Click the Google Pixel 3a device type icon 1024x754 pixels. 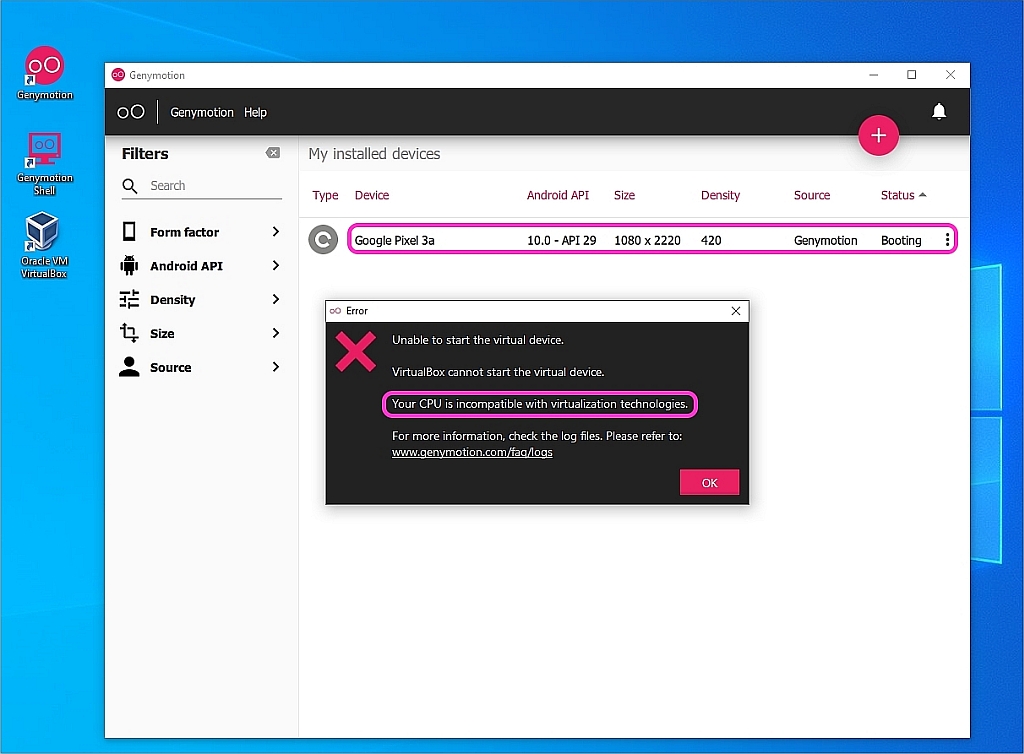(323, 240)
